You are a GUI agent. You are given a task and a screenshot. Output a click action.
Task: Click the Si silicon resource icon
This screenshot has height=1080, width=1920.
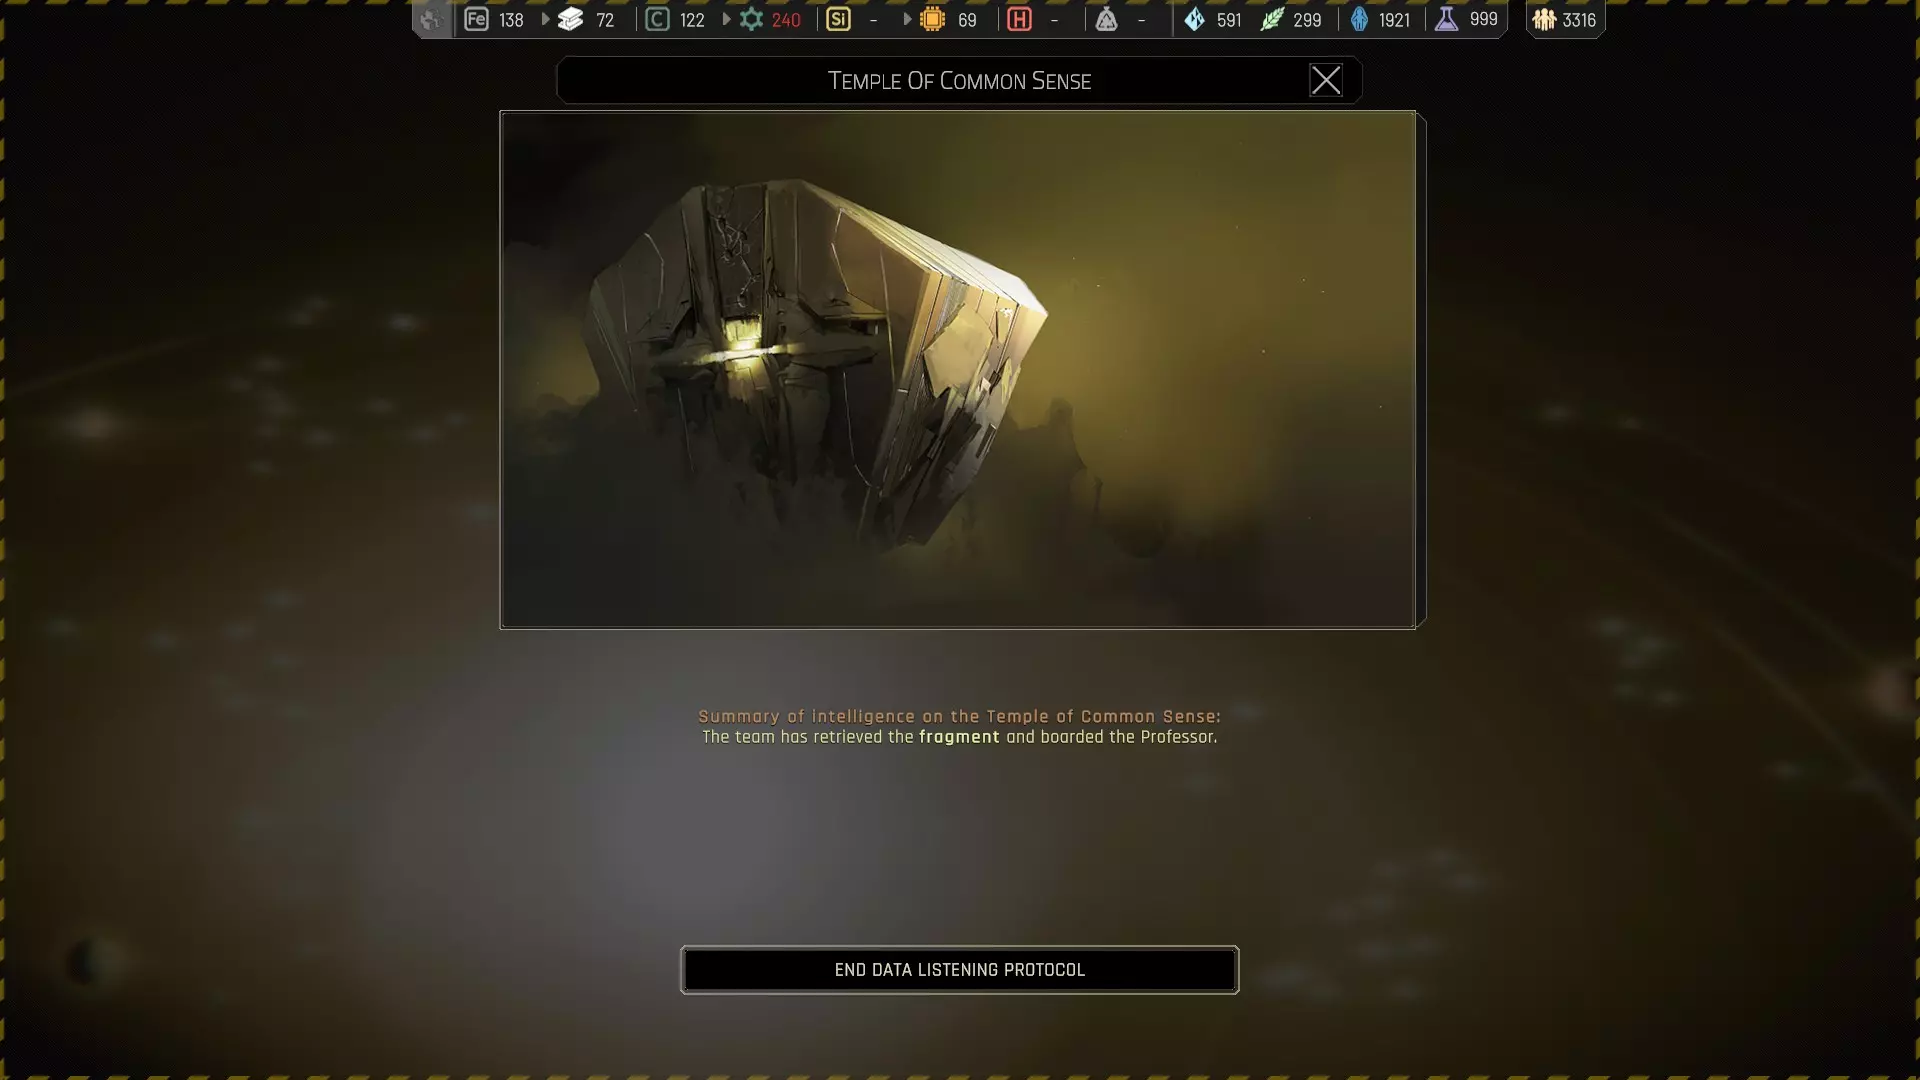[838, 19]
